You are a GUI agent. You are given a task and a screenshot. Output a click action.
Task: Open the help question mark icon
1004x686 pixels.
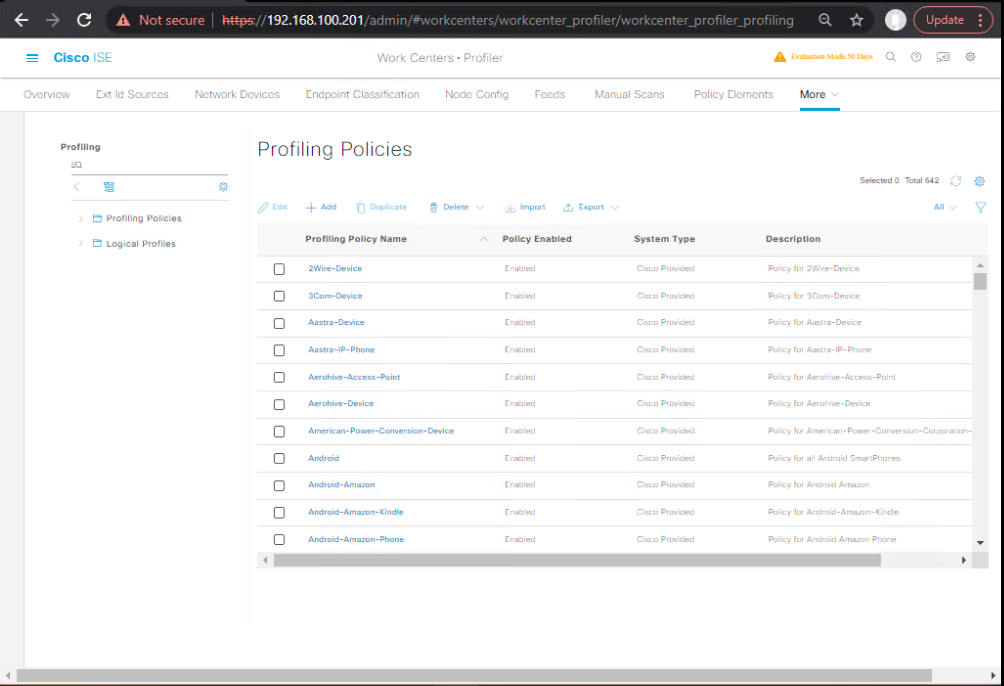[x=916, y=57]
